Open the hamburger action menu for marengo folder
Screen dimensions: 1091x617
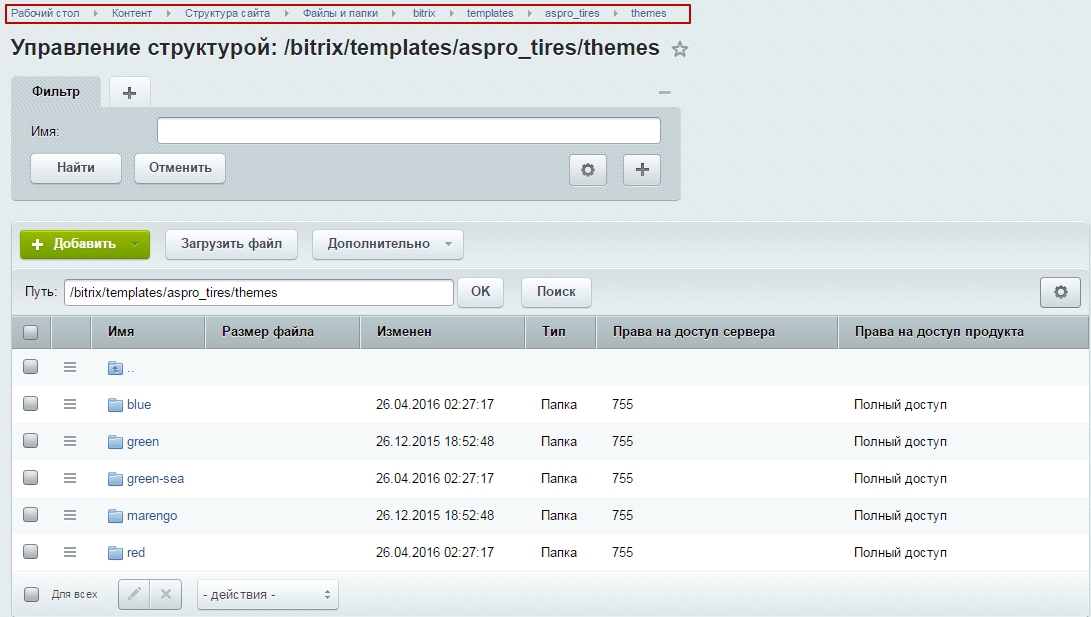tap(70, 515)
